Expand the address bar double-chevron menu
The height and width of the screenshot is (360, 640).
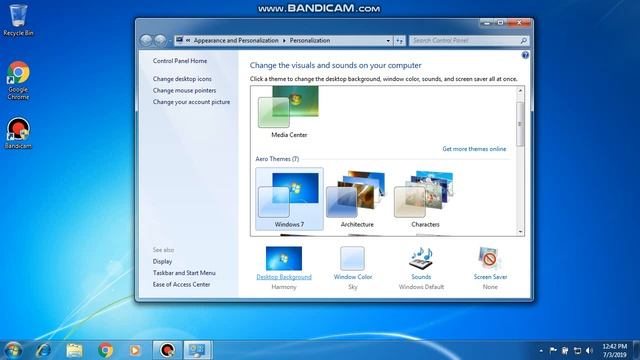point(188,40)
